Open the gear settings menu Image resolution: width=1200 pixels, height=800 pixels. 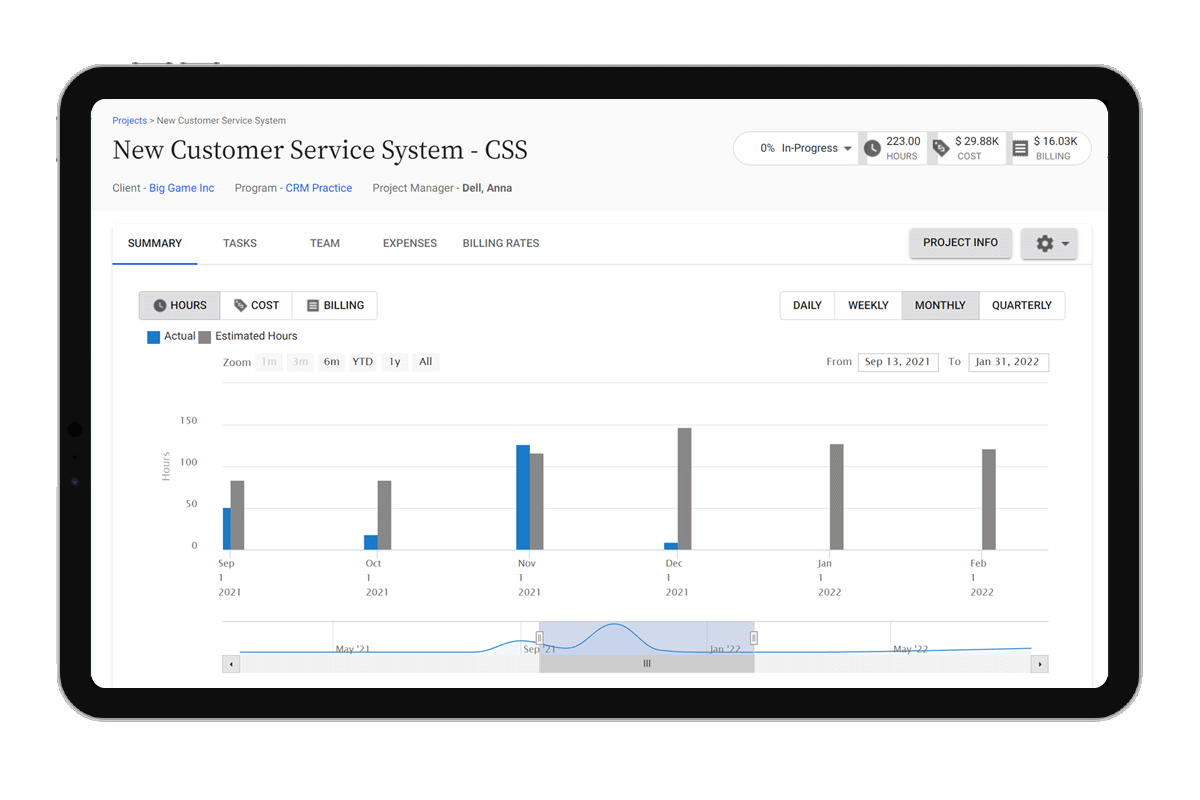(1049, 244)
